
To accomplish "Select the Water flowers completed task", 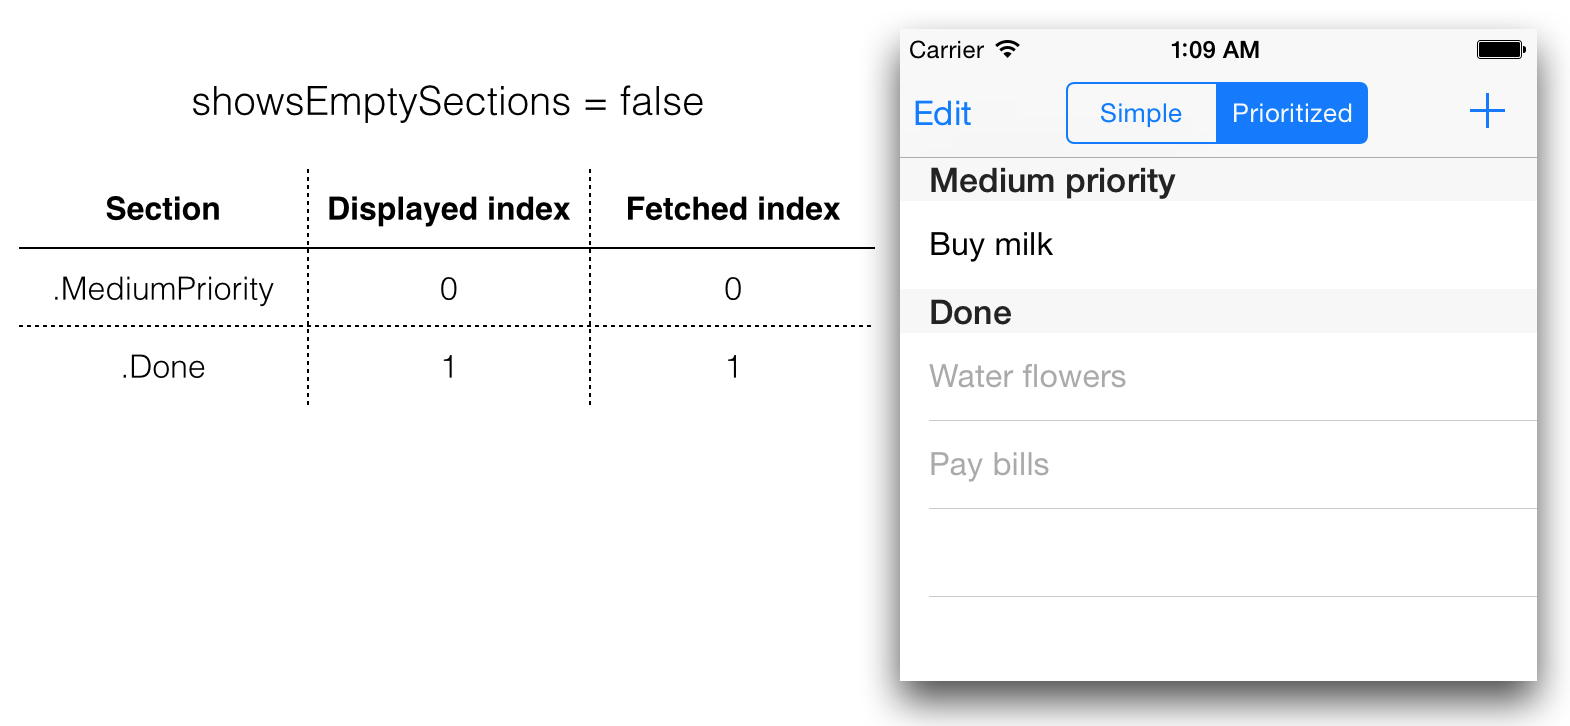I will [x=1218, y=377].
